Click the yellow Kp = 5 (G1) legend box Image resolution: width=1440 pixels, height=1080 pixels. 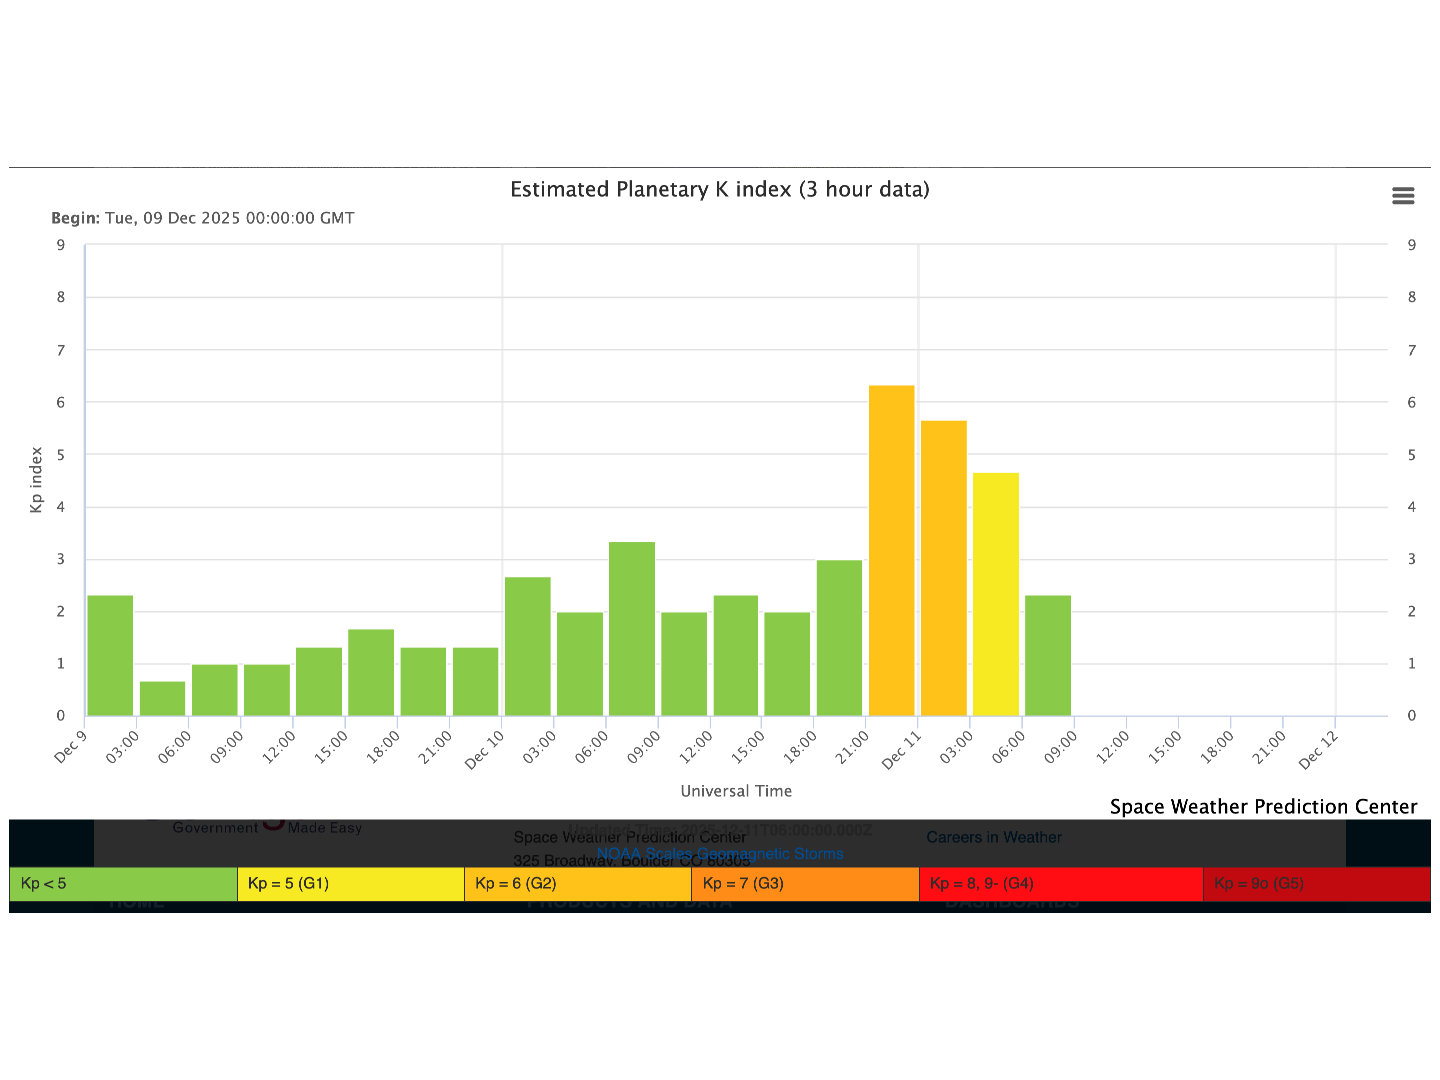click(x=350, y=884)
